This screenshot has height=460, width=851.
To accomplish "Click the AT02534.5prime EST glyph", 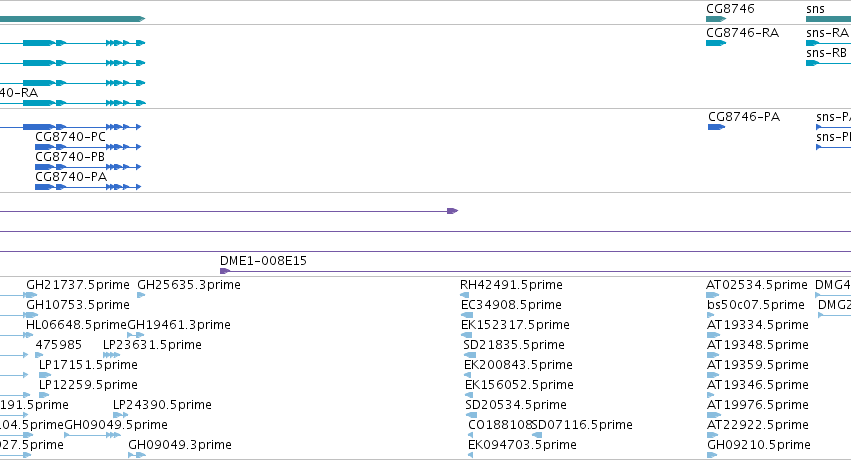I will [713, 295].
